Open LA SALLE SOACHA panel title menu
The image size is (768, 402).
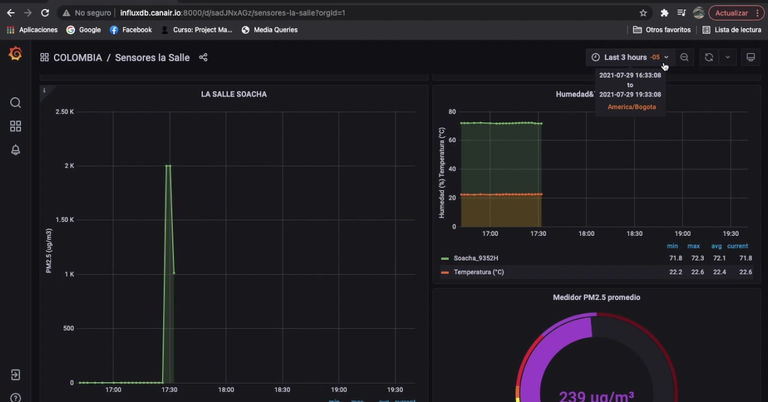coord(234,94)
